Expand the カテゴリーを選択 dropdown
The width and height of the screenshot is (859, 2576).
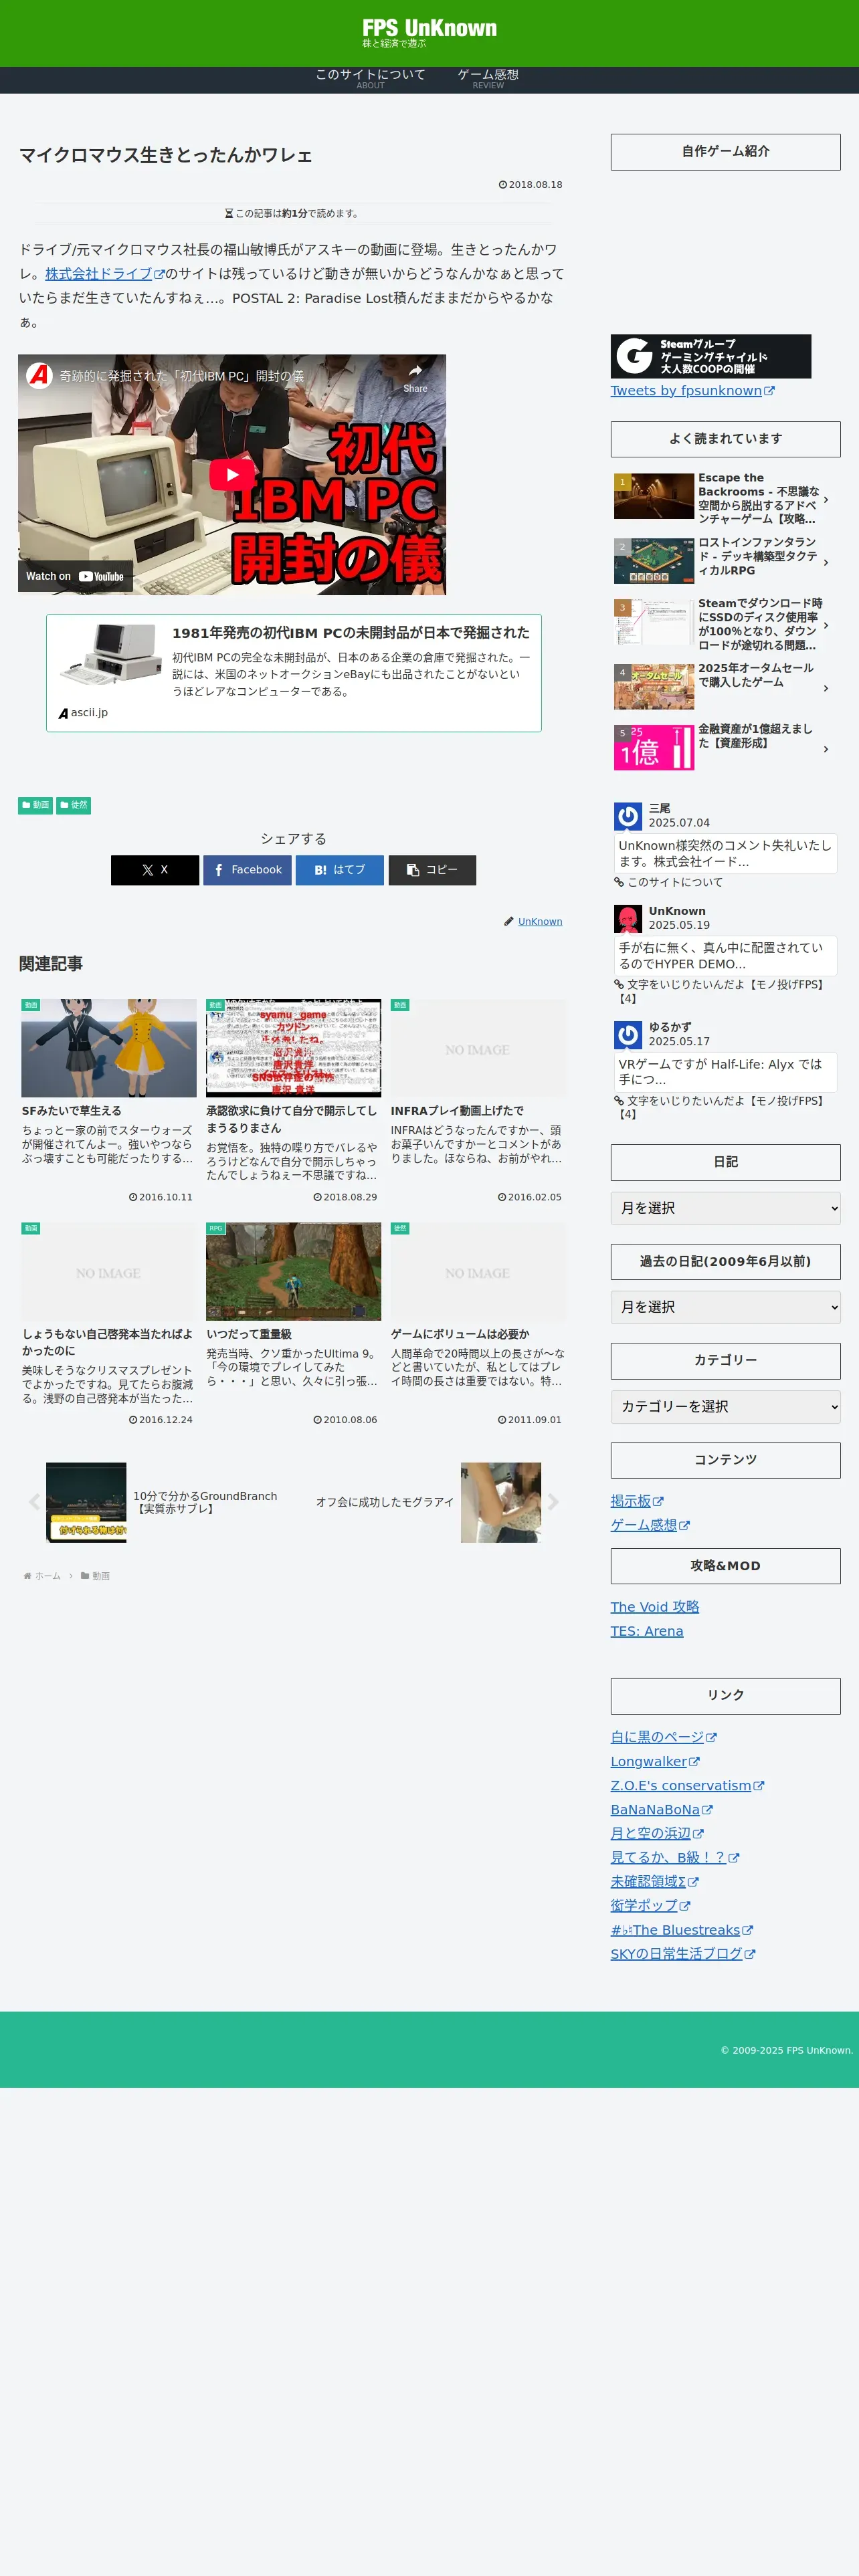(725, 1407)
